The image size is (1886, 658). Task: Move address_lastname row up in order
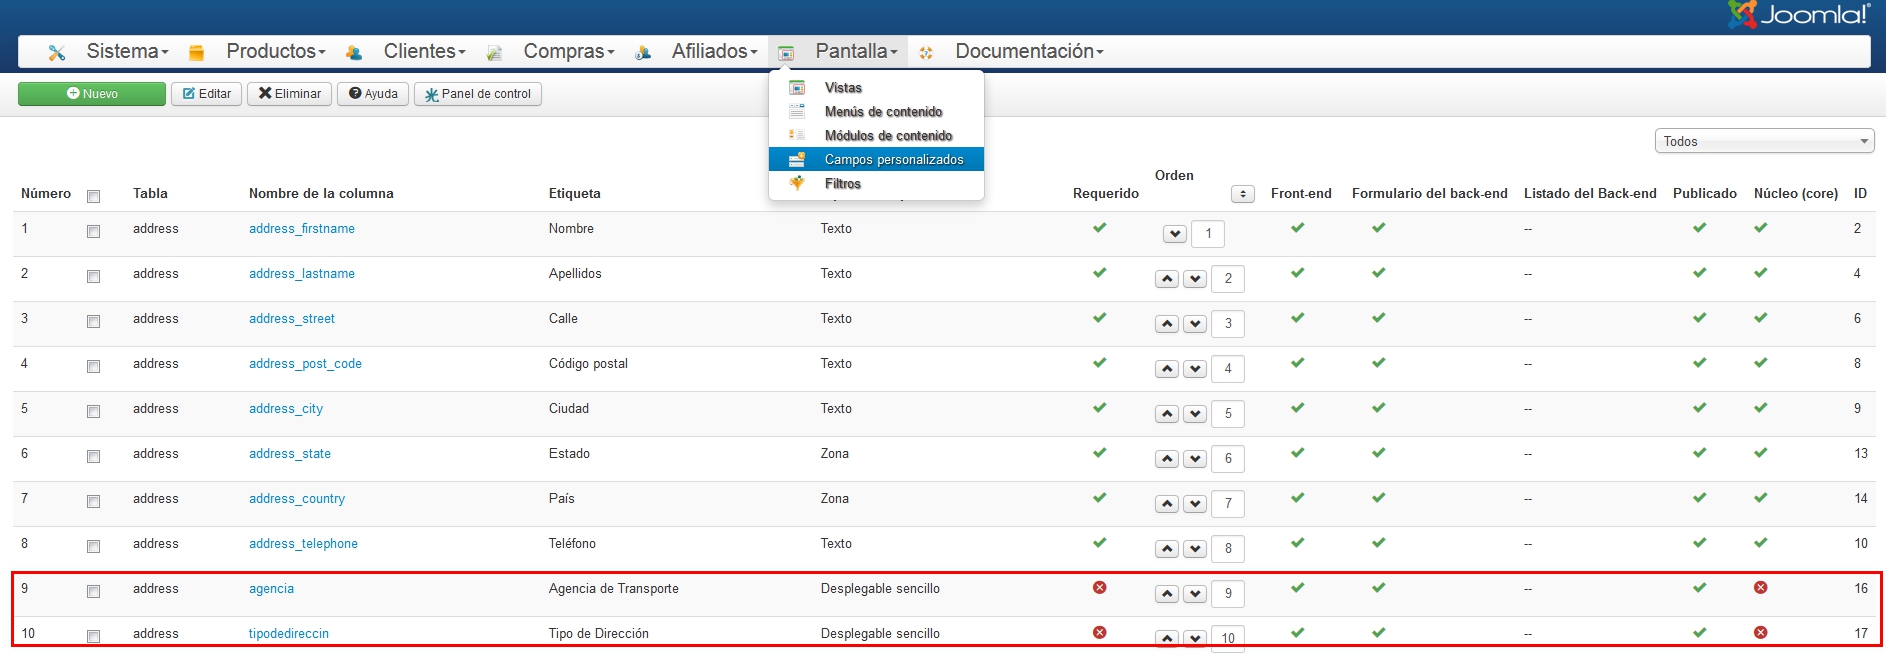click(1167, 279)
